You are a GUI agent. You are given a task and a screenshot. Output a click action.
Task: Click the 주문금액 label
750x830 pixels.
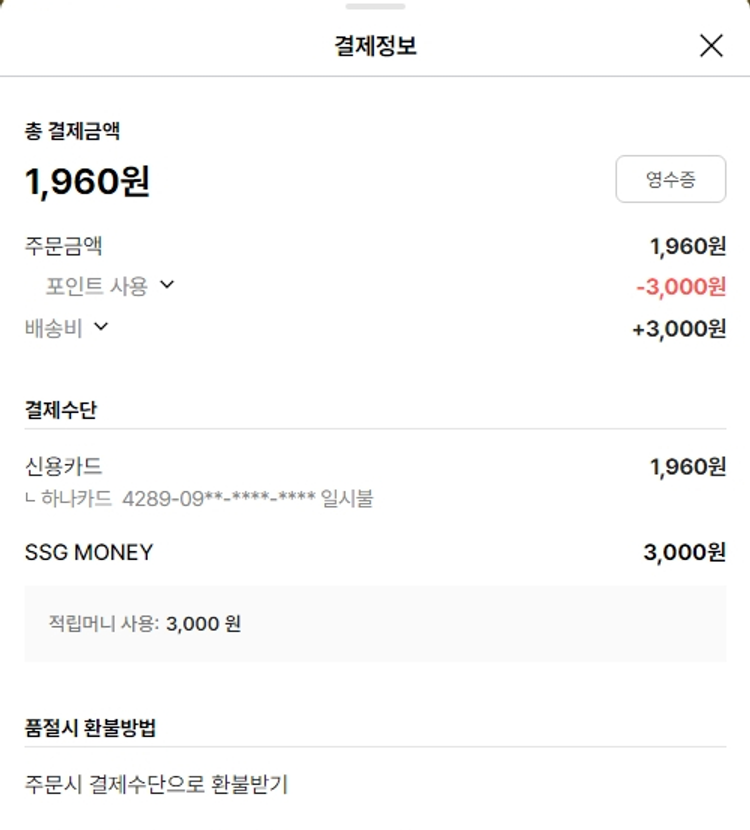[64, 245]
